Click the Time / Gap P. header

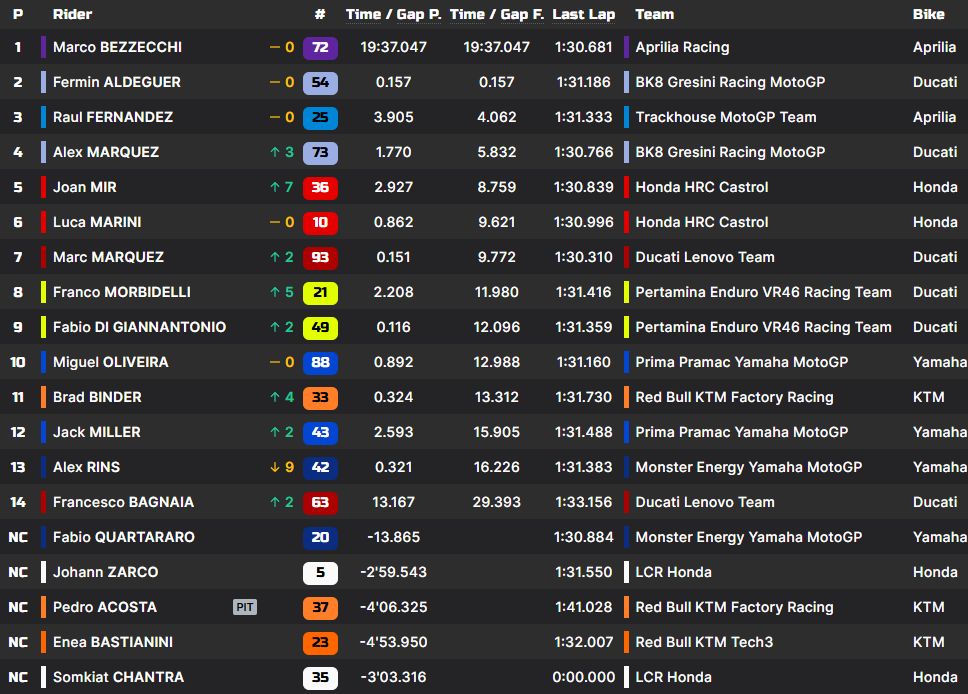393,14
